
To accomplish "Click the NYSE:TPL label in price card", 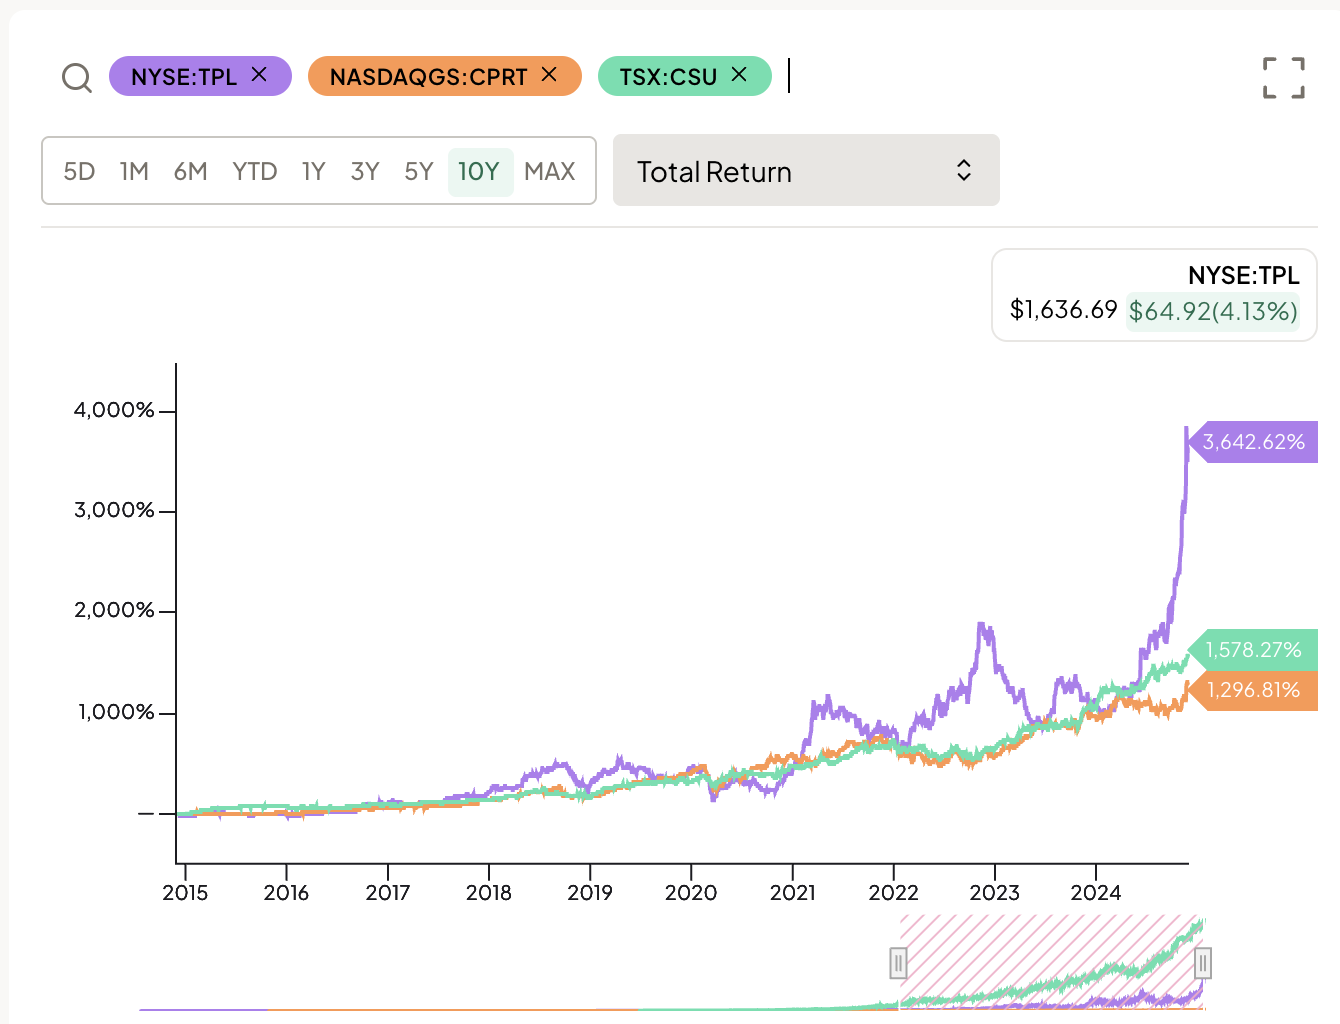I will 1243,275.
